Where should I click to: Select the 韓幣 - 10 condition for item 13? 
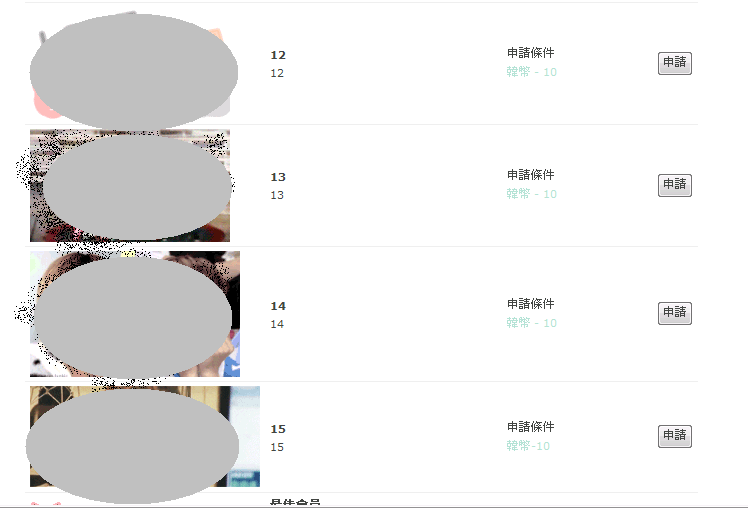click(531, 194)
